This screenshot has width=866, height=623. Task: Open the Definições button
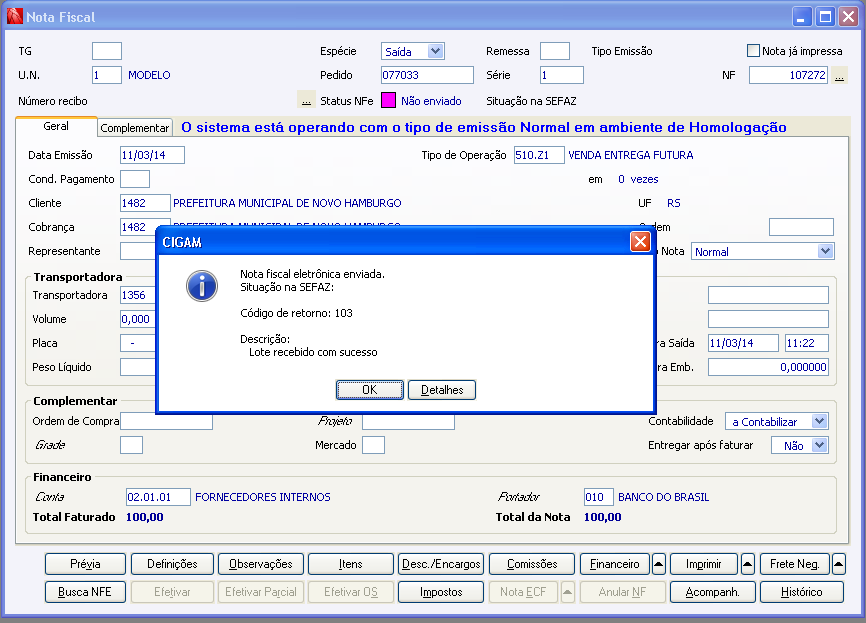[x=172, y=564]
